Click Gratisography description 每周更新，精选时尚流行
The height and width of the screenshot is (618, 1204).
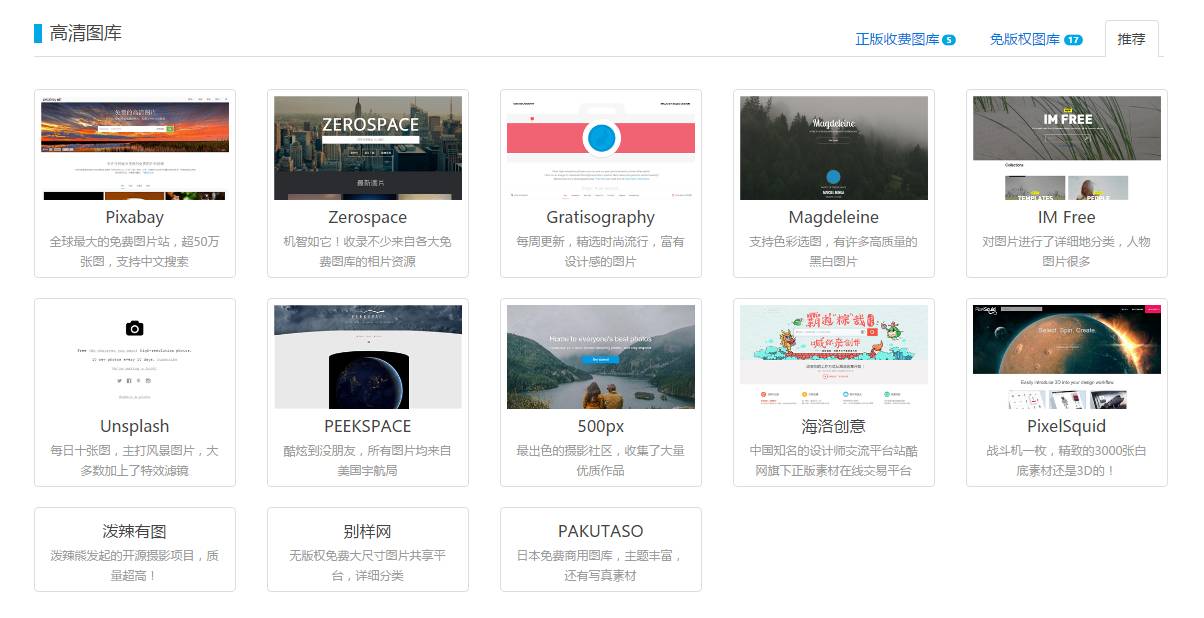pos(601,252)
